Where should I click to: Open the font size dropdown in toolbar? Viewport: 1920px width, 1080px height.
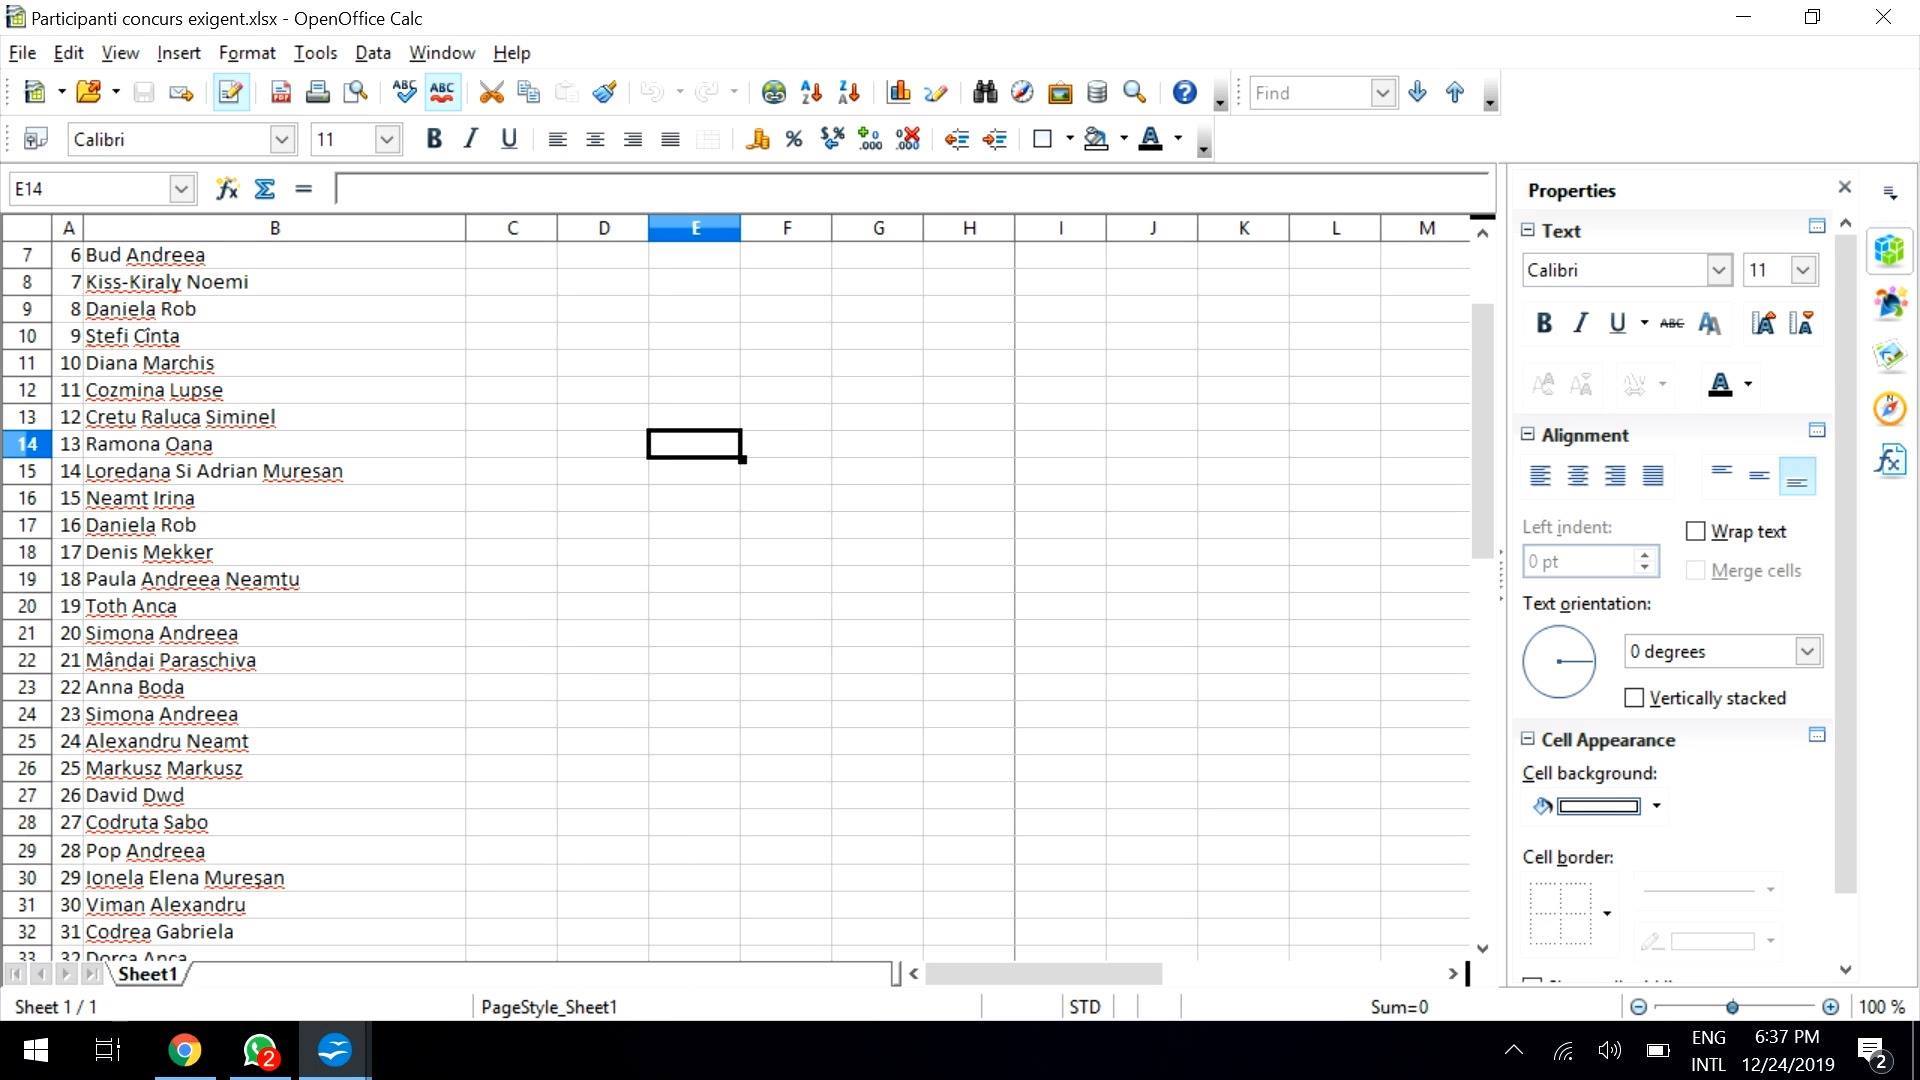point(388,140)
